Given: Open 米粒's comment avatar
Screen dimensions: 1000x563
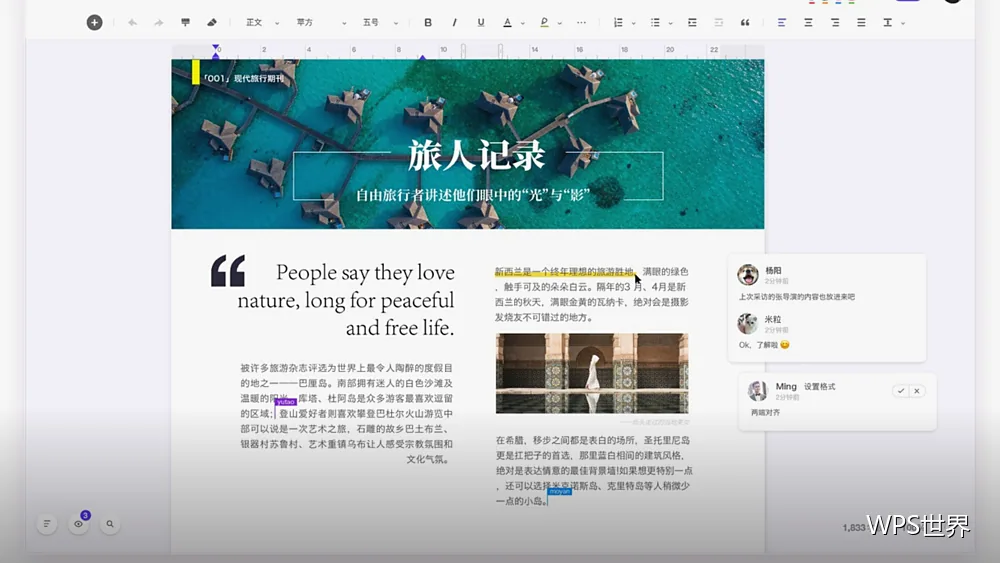Looking at the screenshot, I should pyautogui.click(x=747, y=323).
